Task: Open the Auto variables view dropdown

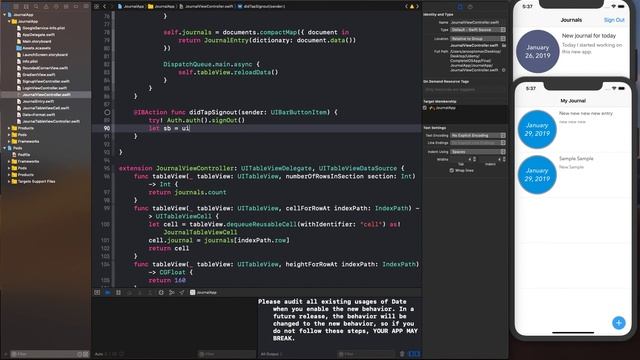Action: coord(101,354)
